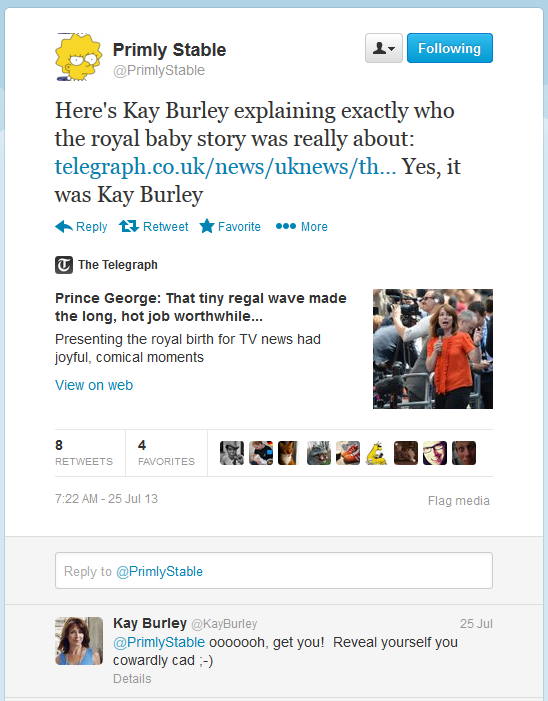Screen dimensions: 548x701
Task: Click the Flag media link
Action: tap(459, 501)
